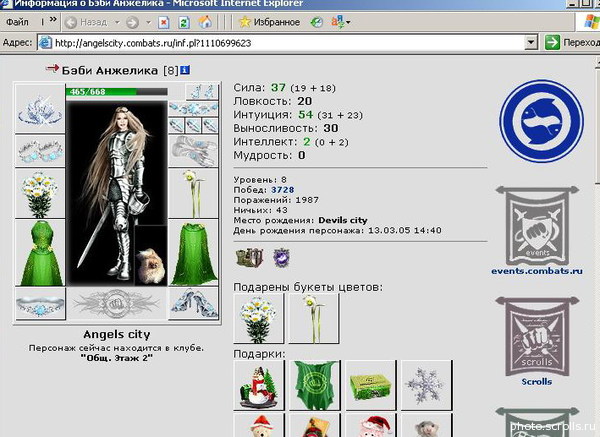Screen dimensions: 600x437
Task: Click the character portrait in armor
Action: click(117, 193)
